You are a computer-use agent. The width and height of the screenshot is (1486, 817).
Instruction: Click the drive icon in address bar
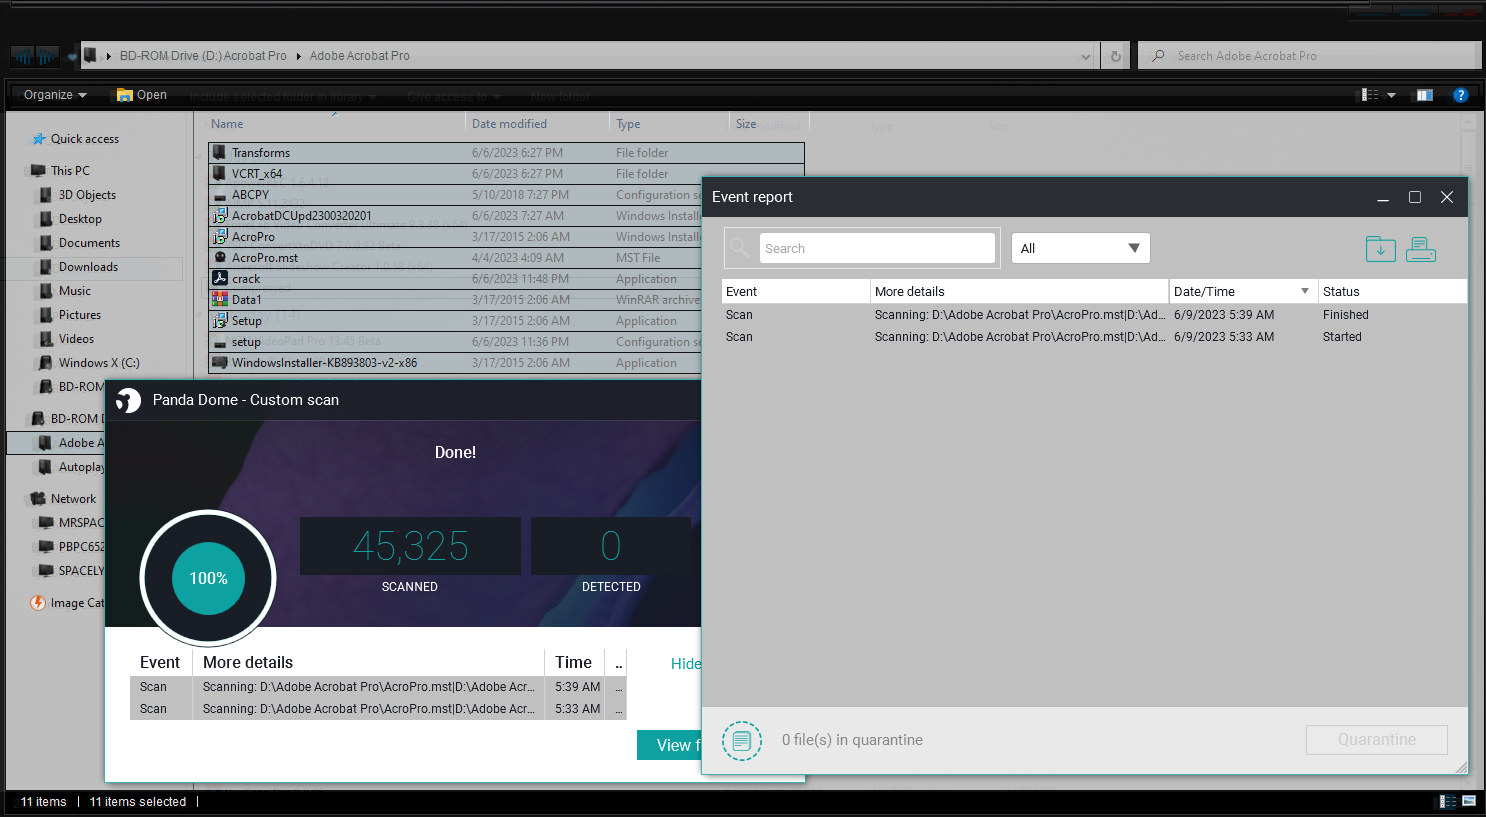pyautogui.click(x=90, y=56)
